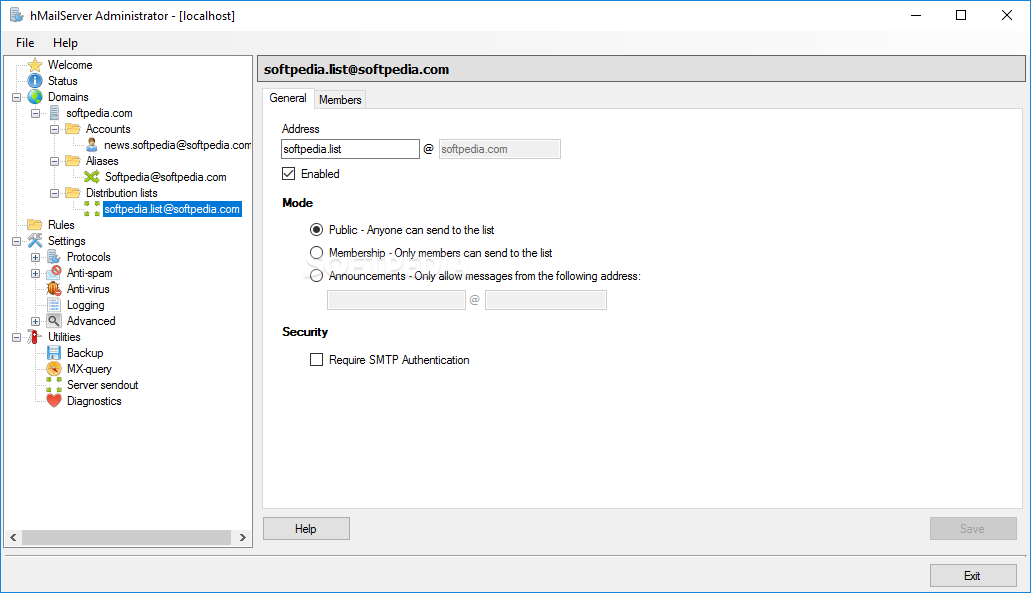Screen dimensions: 1031x593
Task: Collapse the Aliases node
Action: (55, 161)
